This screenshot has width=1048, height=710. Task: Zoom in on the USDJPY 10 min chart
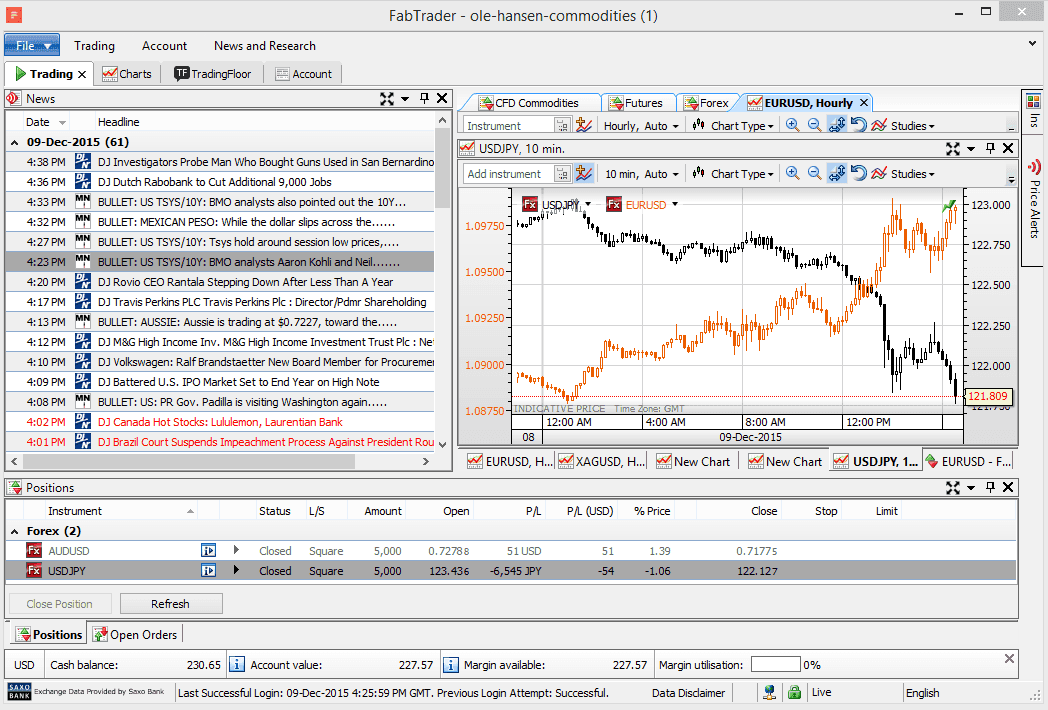pyautogui.click(x=793, y=174)
